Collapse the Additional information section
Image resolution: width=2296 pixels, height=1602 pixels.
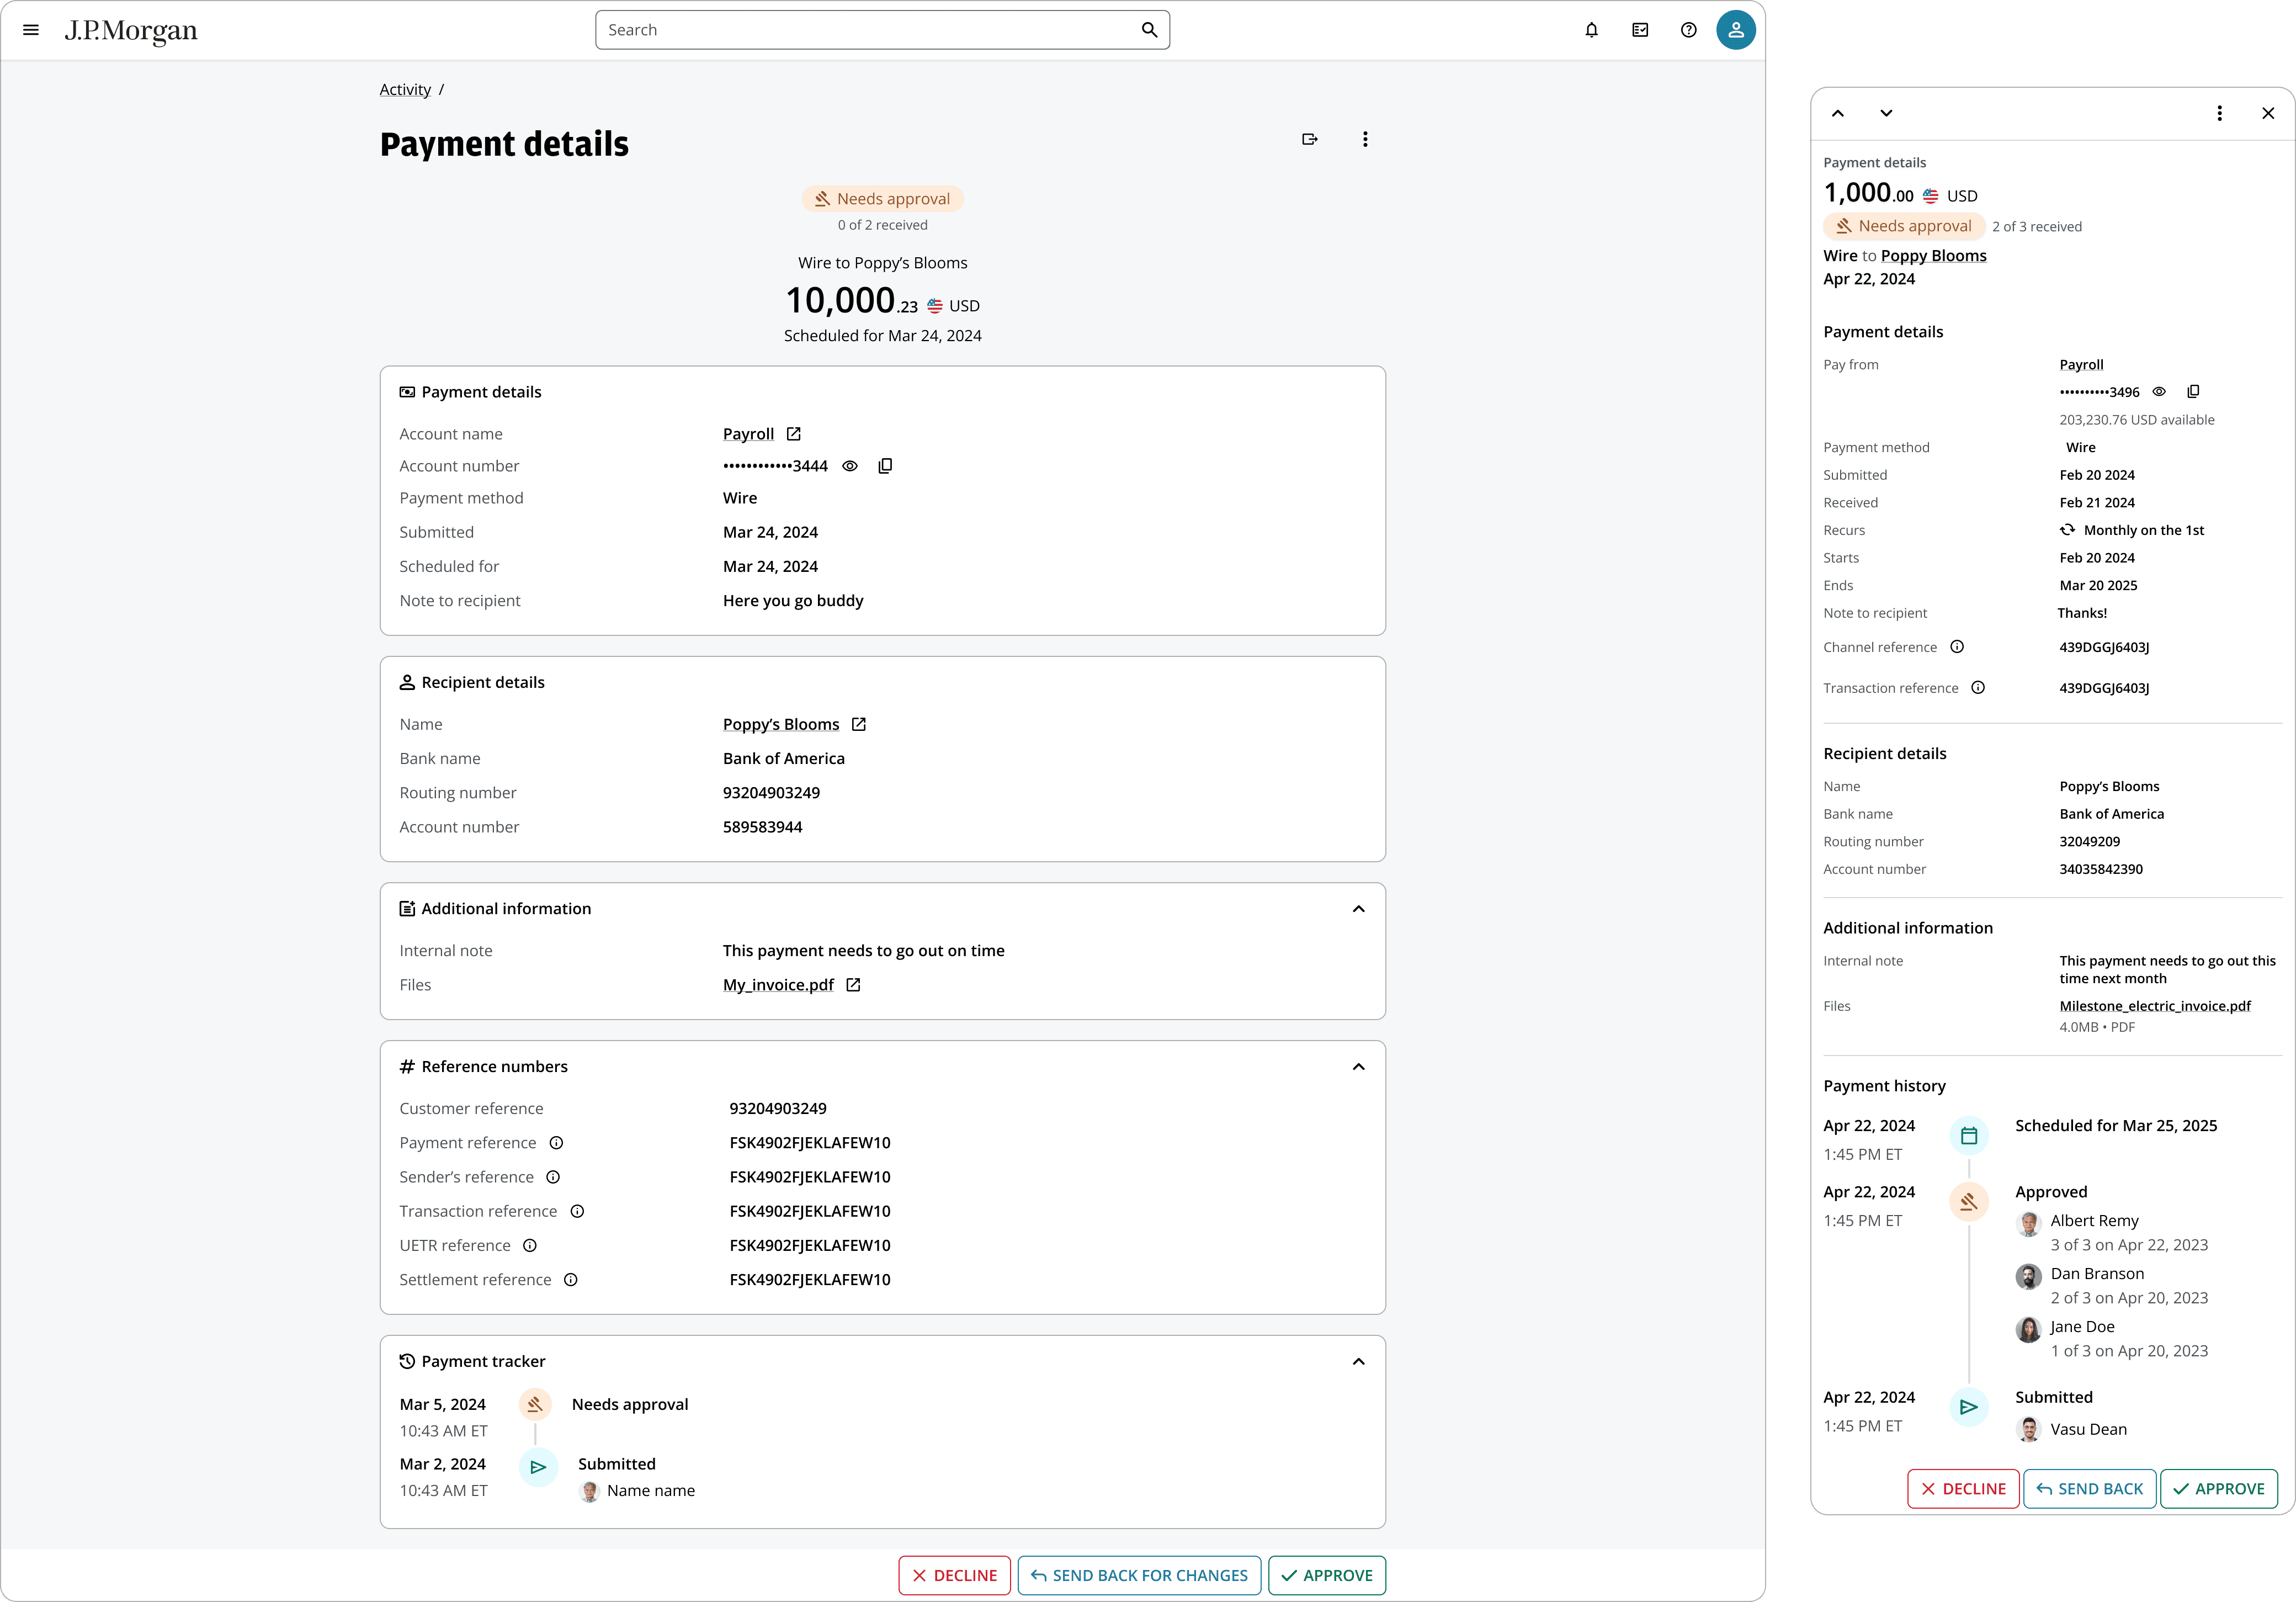click(x=1358, y=909)
